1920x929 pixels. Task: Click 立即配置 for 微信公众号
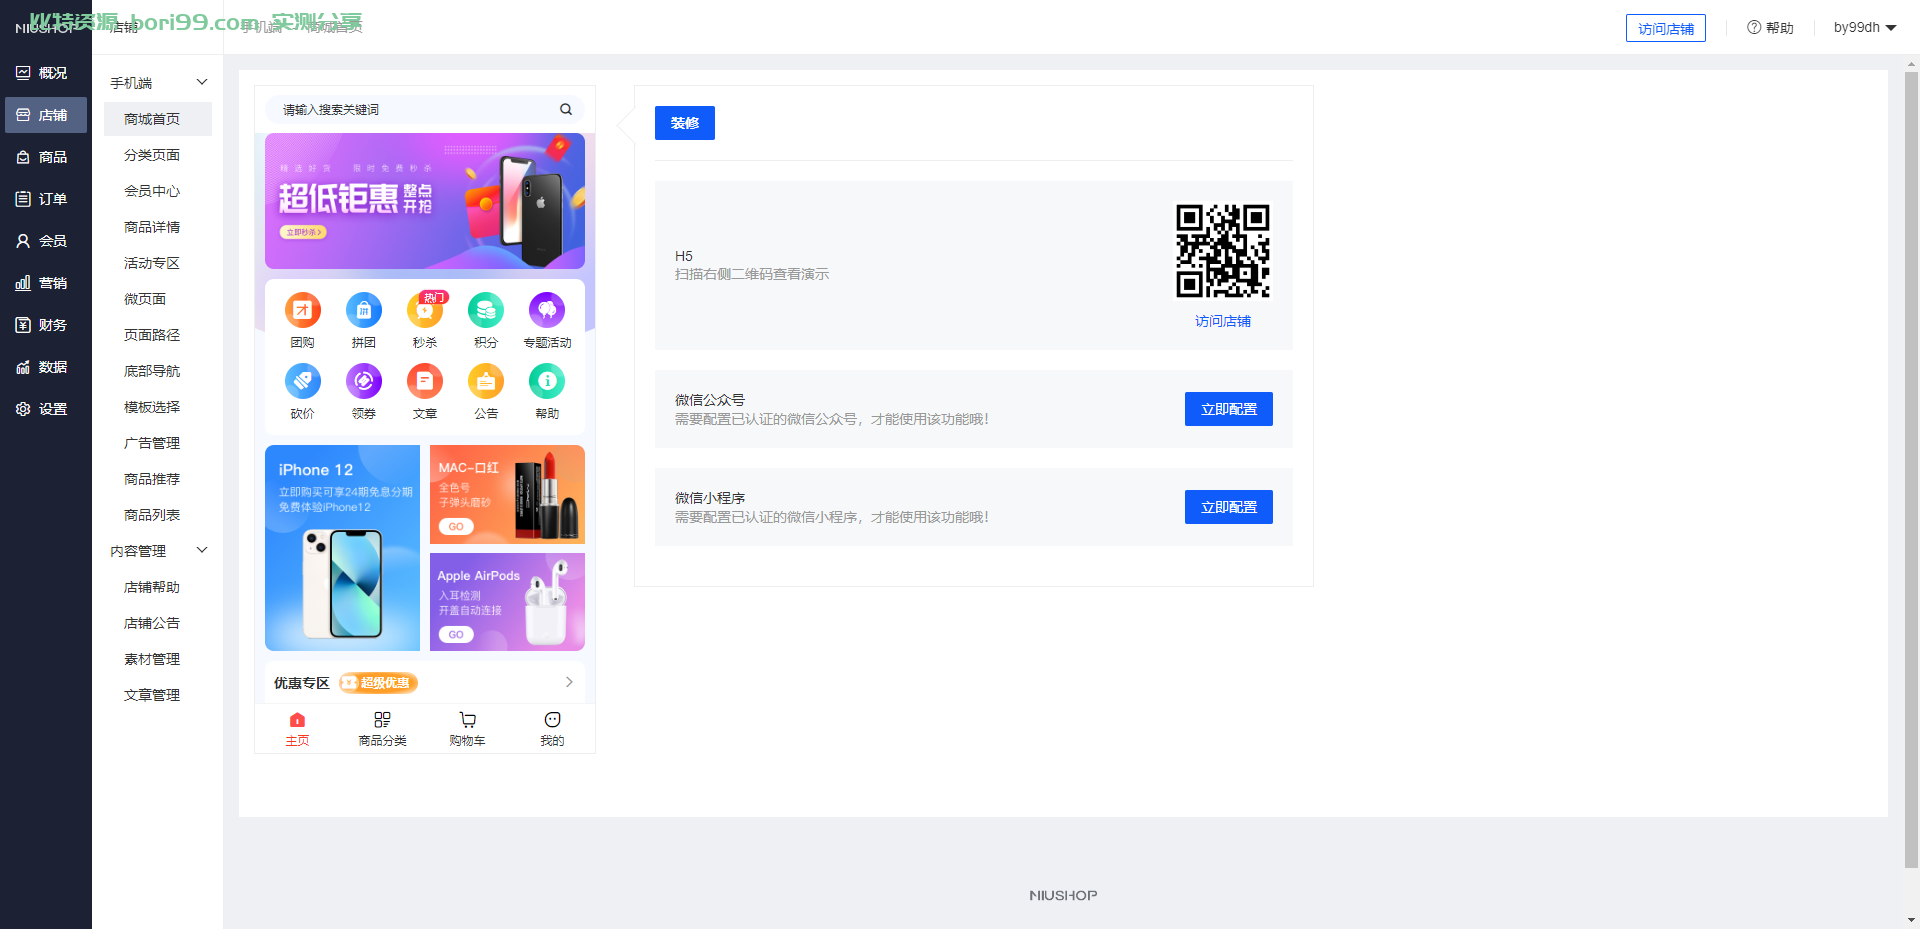tap(1229, 409)
